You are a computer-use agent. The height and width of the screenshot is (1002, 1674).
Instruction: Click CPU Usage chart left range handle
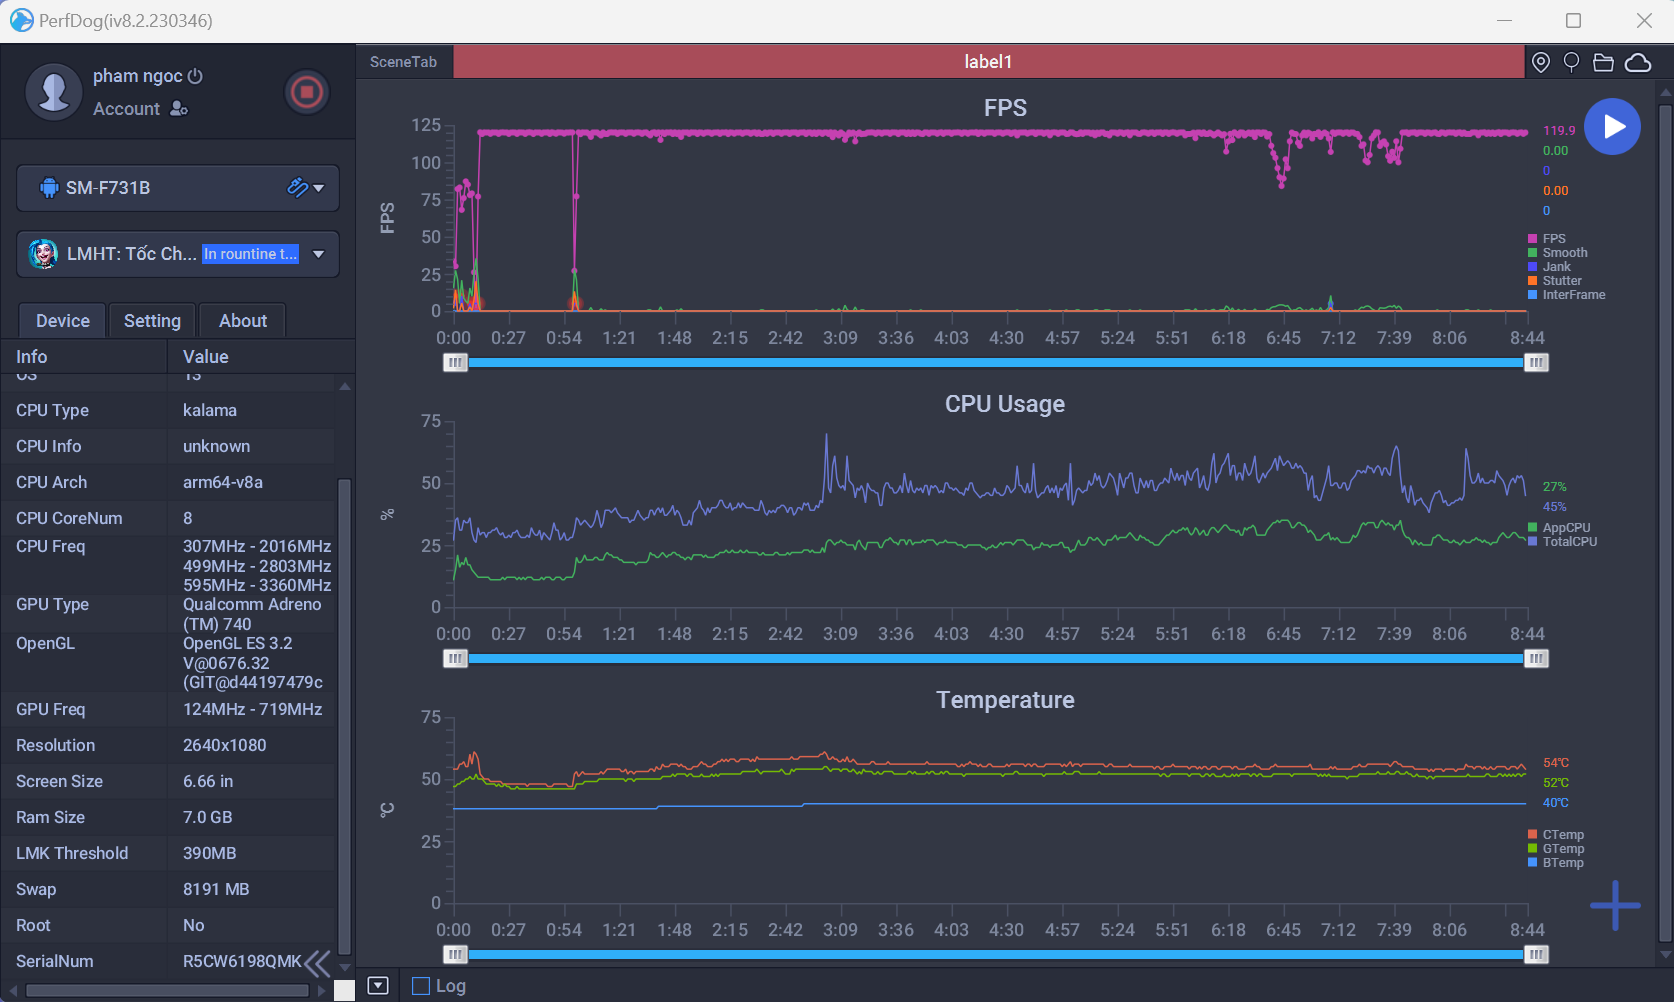pyautogui.click(x=455, y=659)
